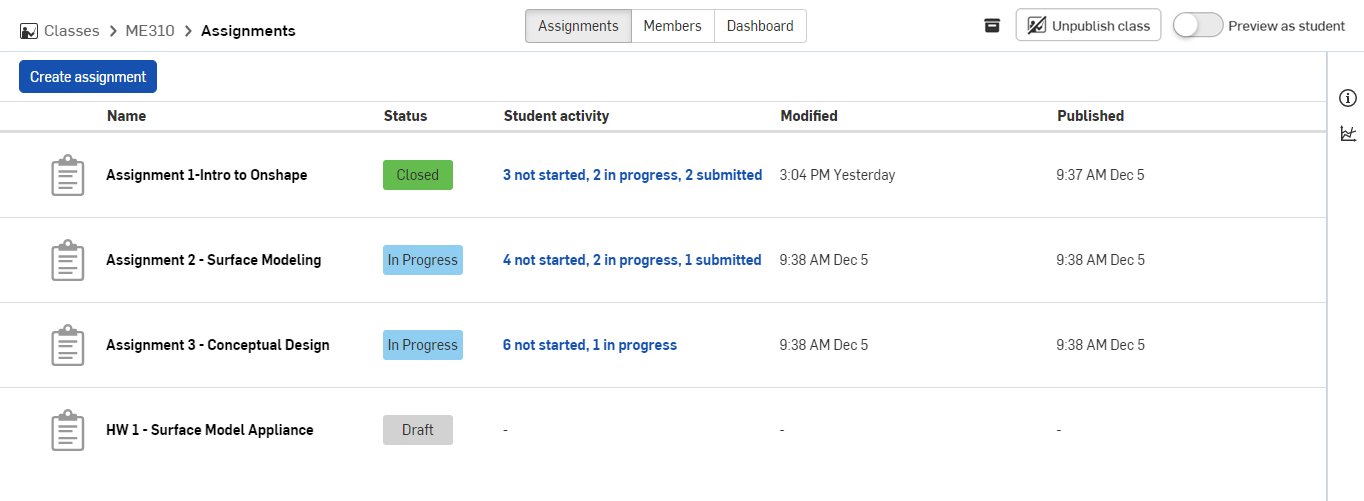1364x501 pixels.
Task: Click the Assignment 3 clipboard icon
Action: [x=66, y=345]
